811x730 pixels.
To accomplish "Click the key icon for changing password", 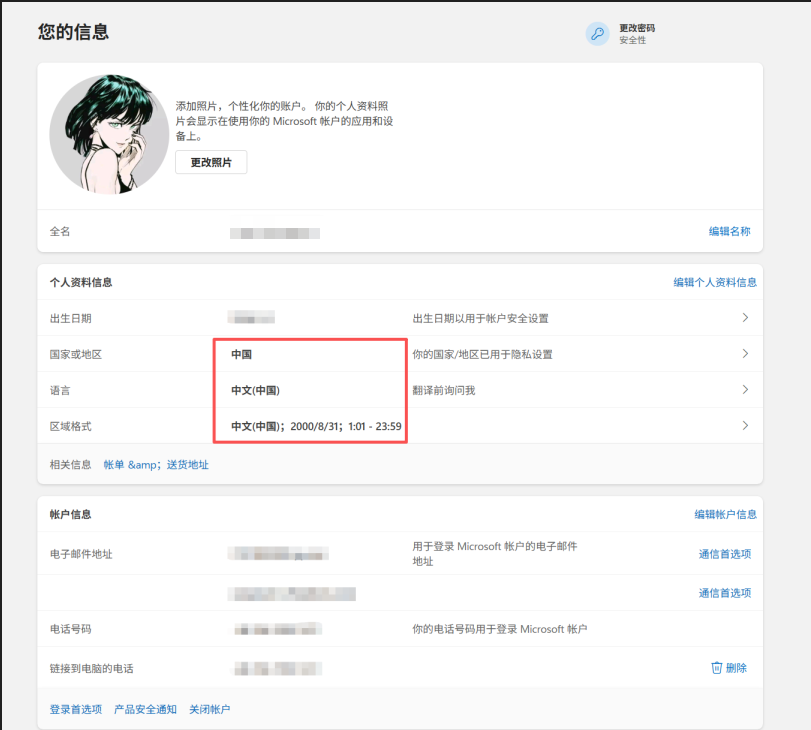I will point(597,34).
